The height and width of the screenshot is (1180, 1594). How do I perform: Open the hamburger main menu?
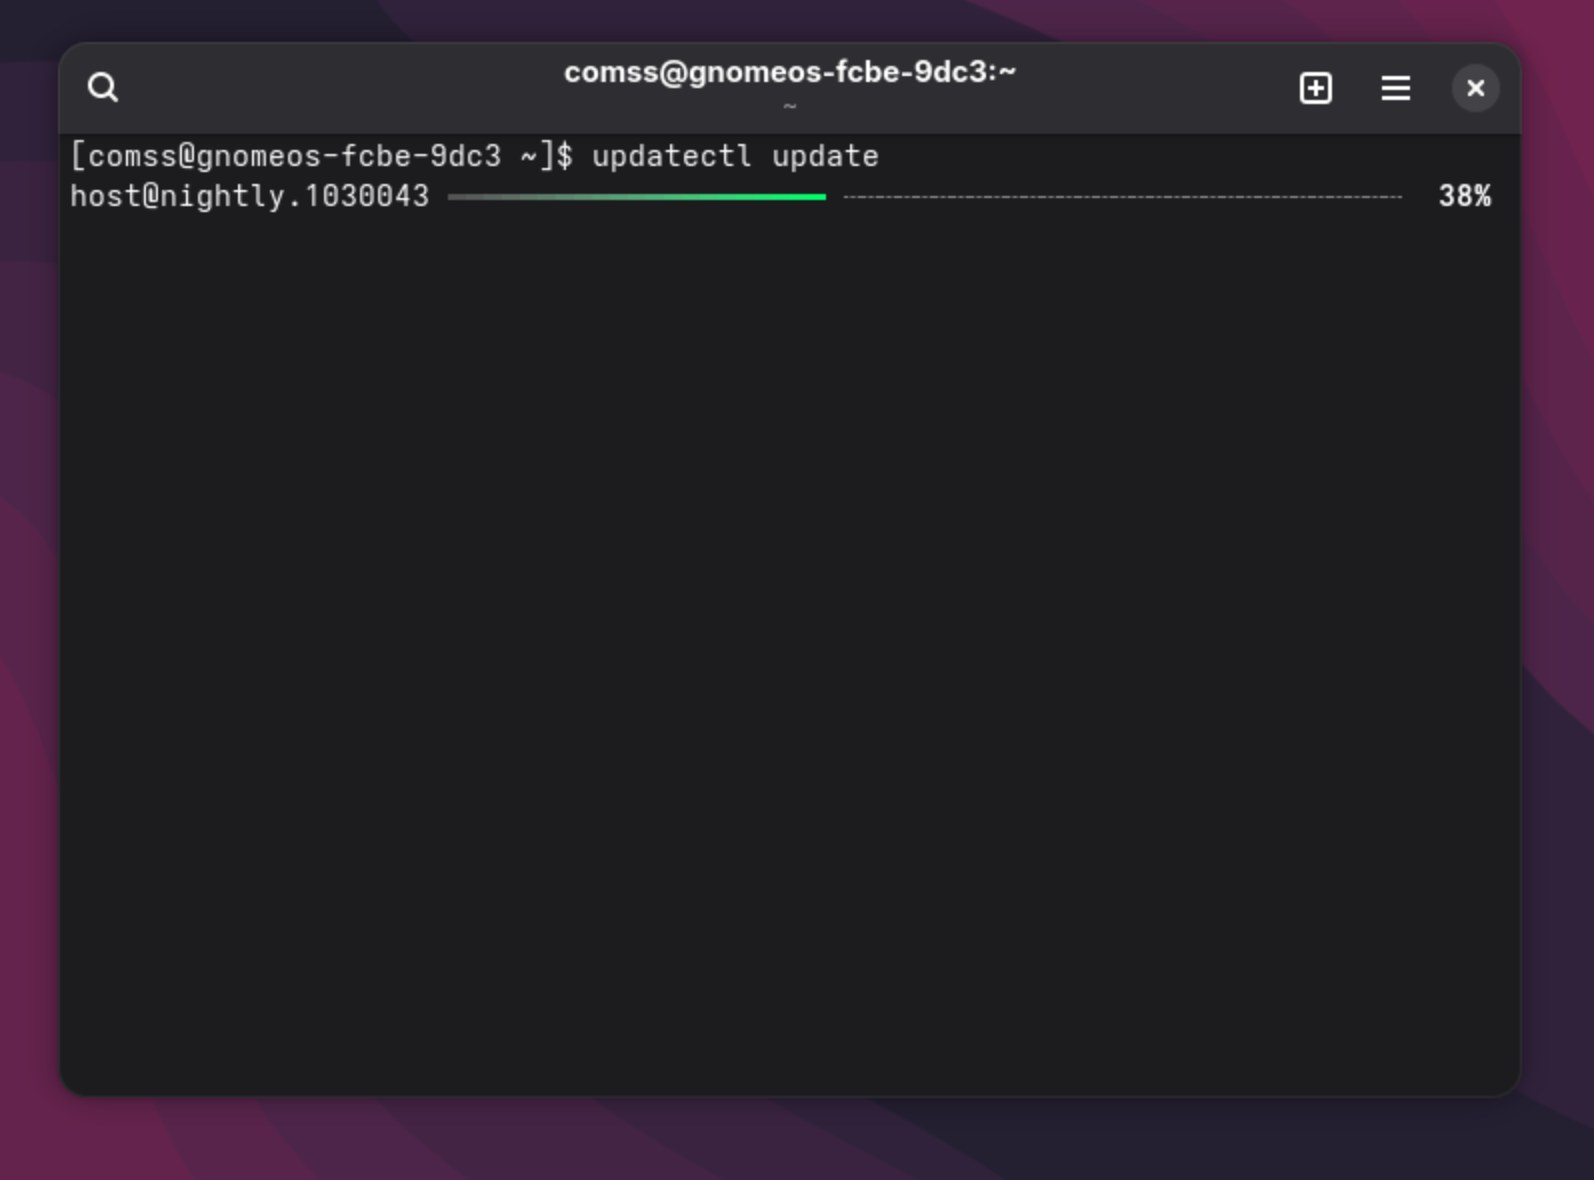(x=1395, y=88)
